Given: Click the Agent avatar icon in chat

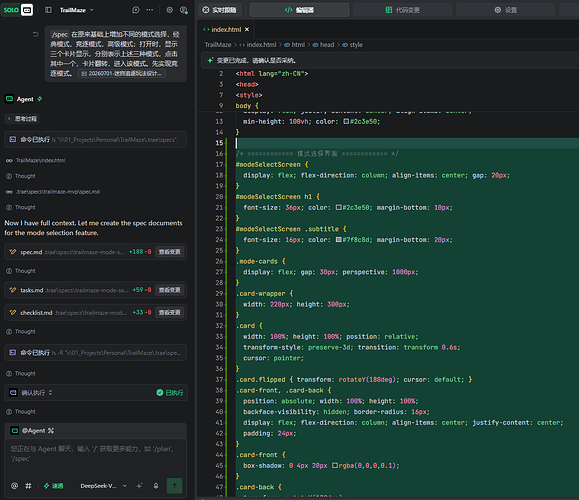Looking at the screenshot, I should [10, 99].
